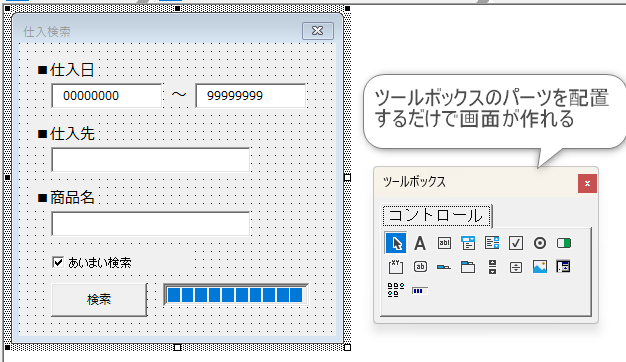Viewport: 626px width, 362px height.
Task: Select the ～ label between date fields
Action: point(179,95)
